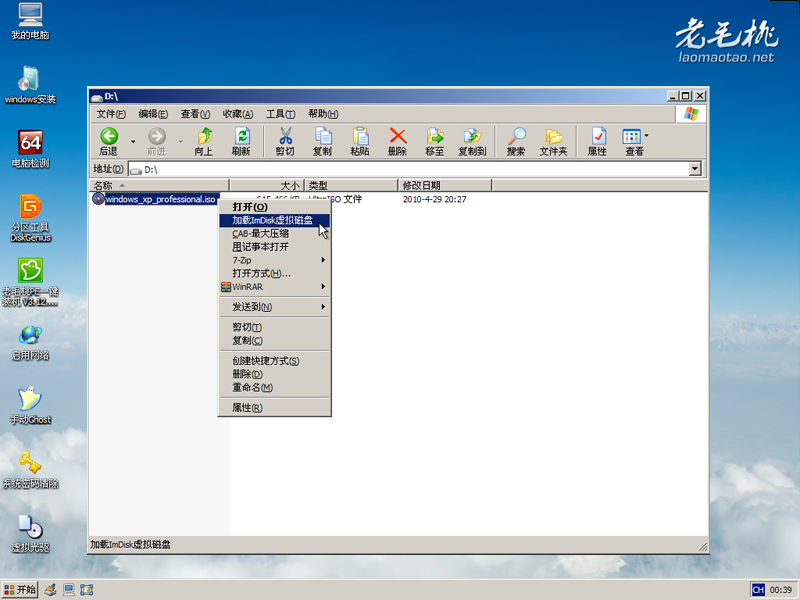Open 分区工具 DiskGenius desktop icon

(x=30, y=218)
